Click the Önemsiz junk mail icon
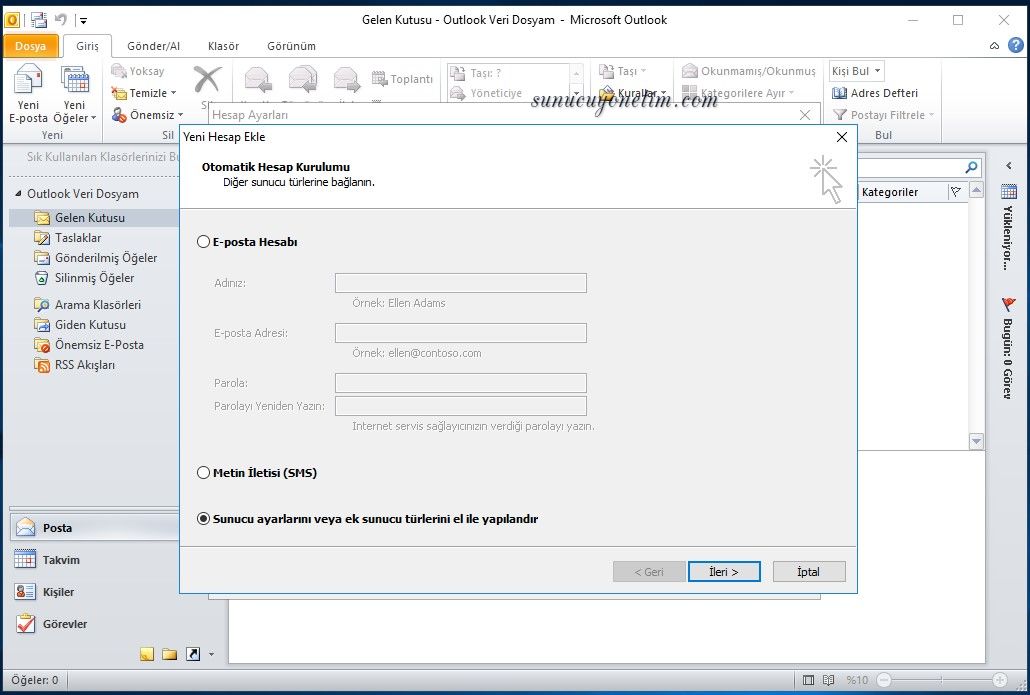 point(119,115)
